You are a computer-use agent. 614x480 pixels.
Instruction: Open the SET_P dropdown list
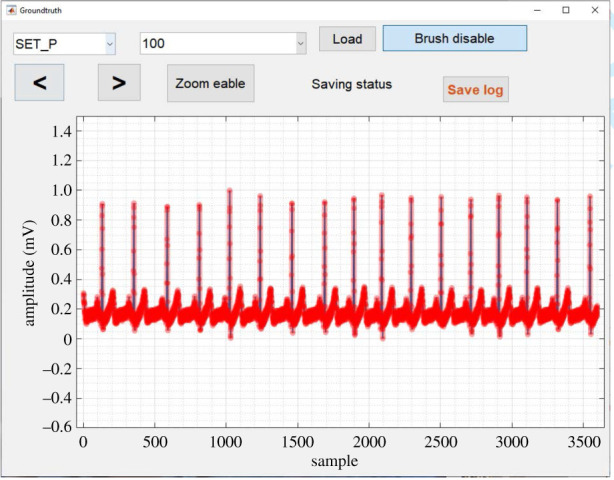click(x=64, y=44)
